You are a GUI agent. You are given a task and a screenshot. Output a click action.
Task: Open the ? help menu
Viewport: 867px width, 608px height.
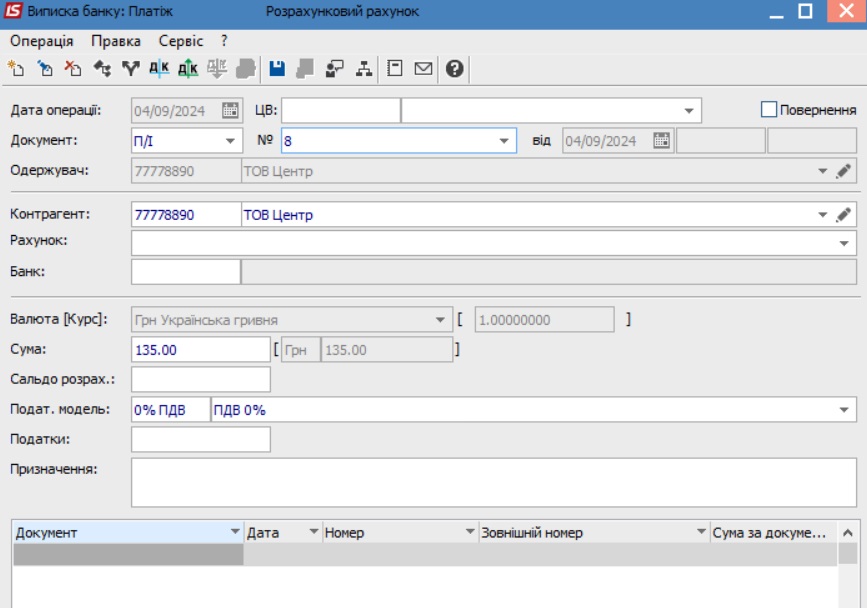click(x=223, y=41)
